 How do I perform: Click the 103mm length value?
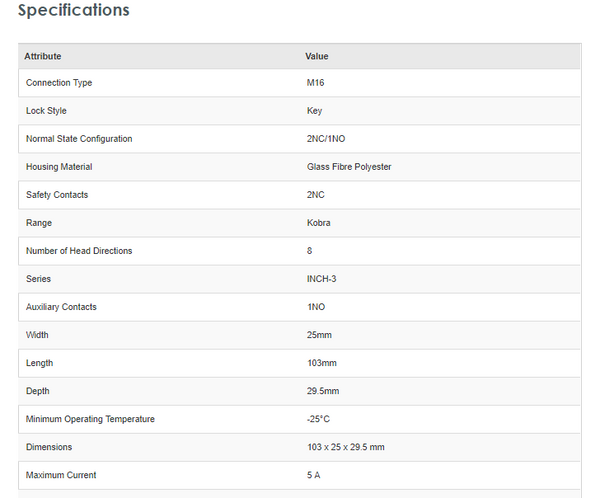click(x=321, y=363)
